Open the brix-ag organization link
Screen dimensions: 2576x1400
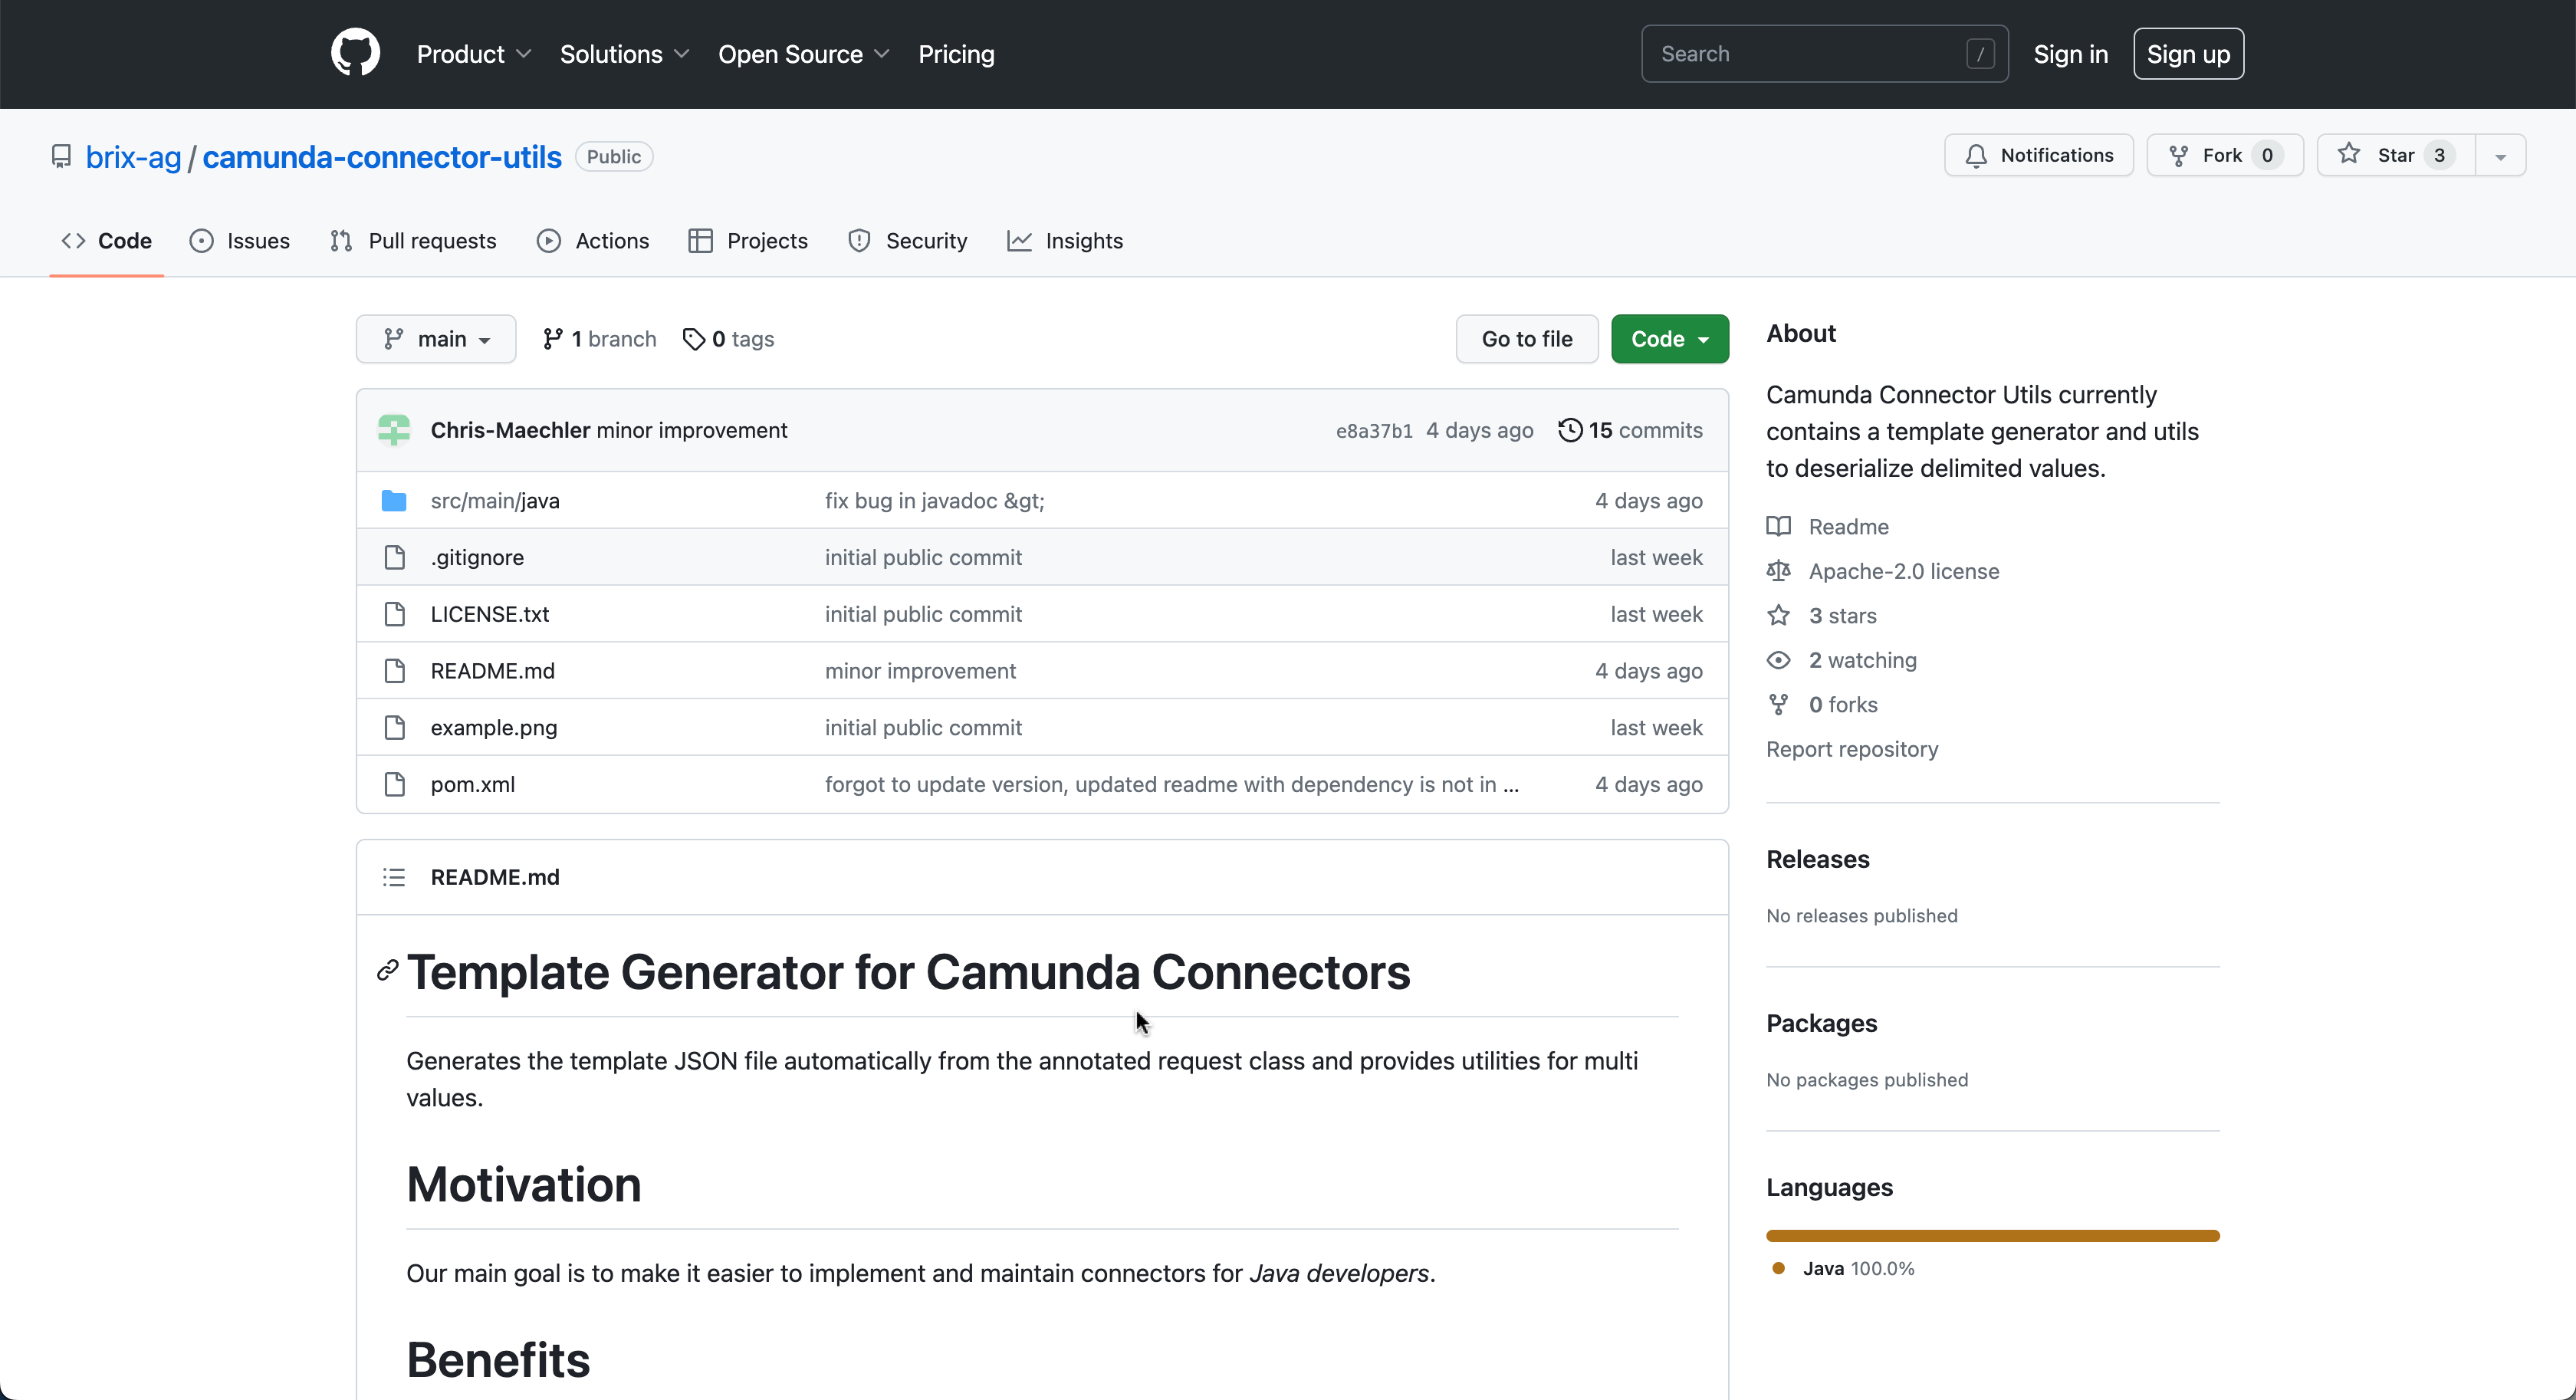coord(133,157)
